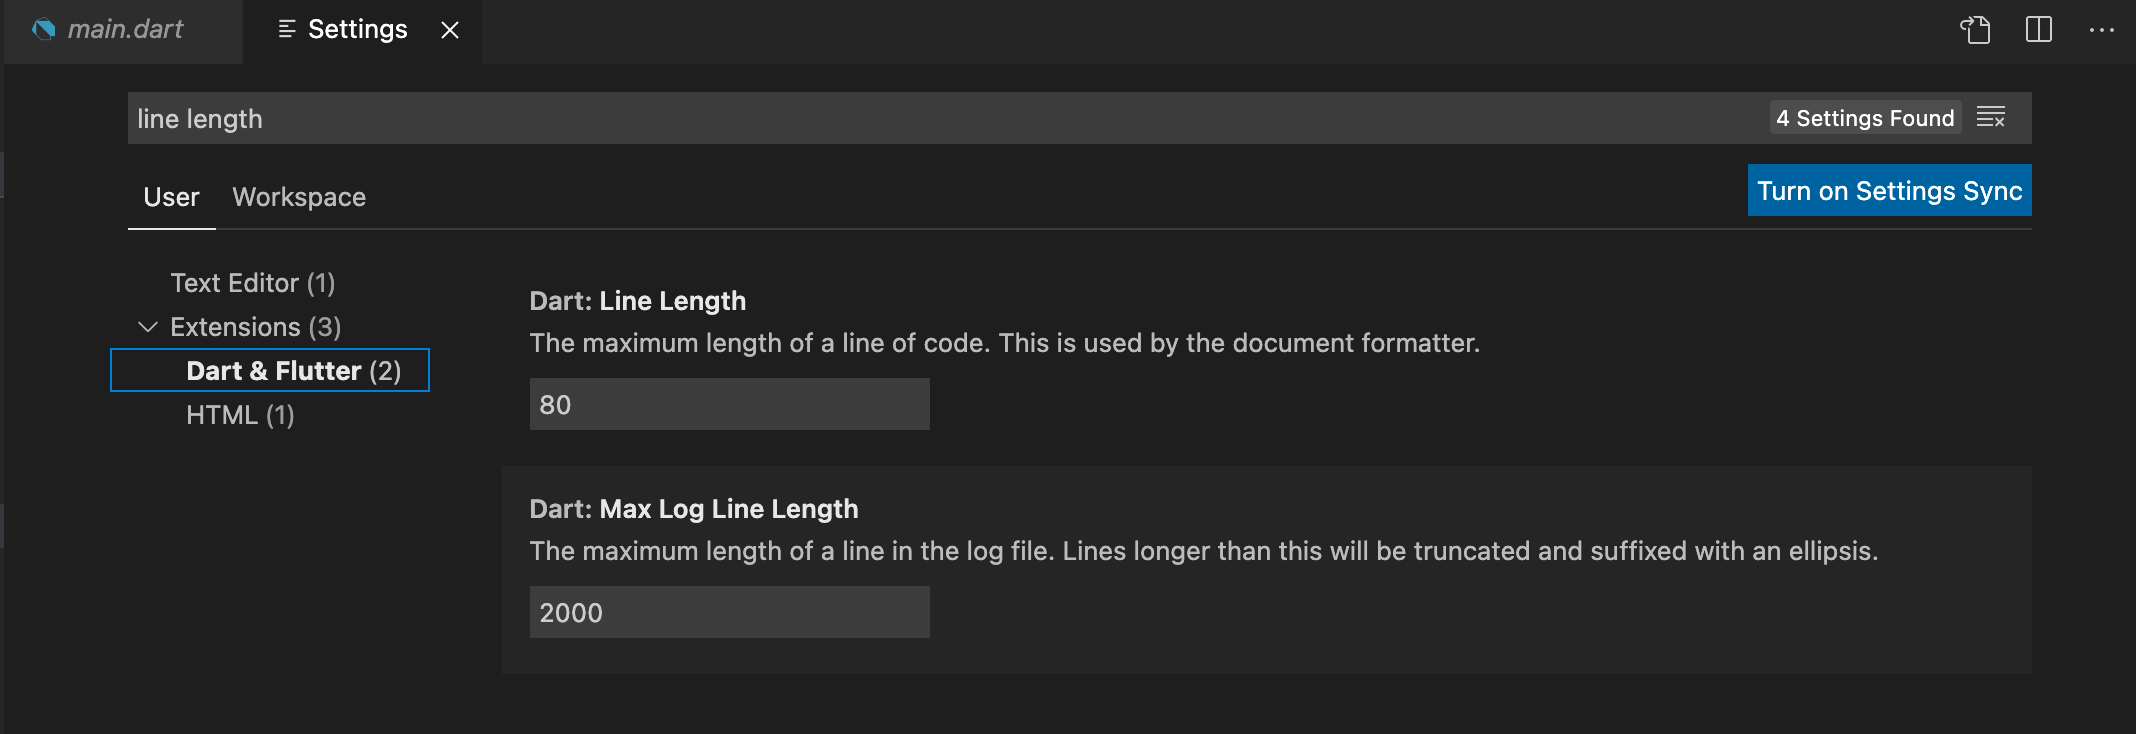Screen dimensions: 2136x734
Task: Turn on Settings Sync
Action: pyautogui.click(x=1889, y=191)
